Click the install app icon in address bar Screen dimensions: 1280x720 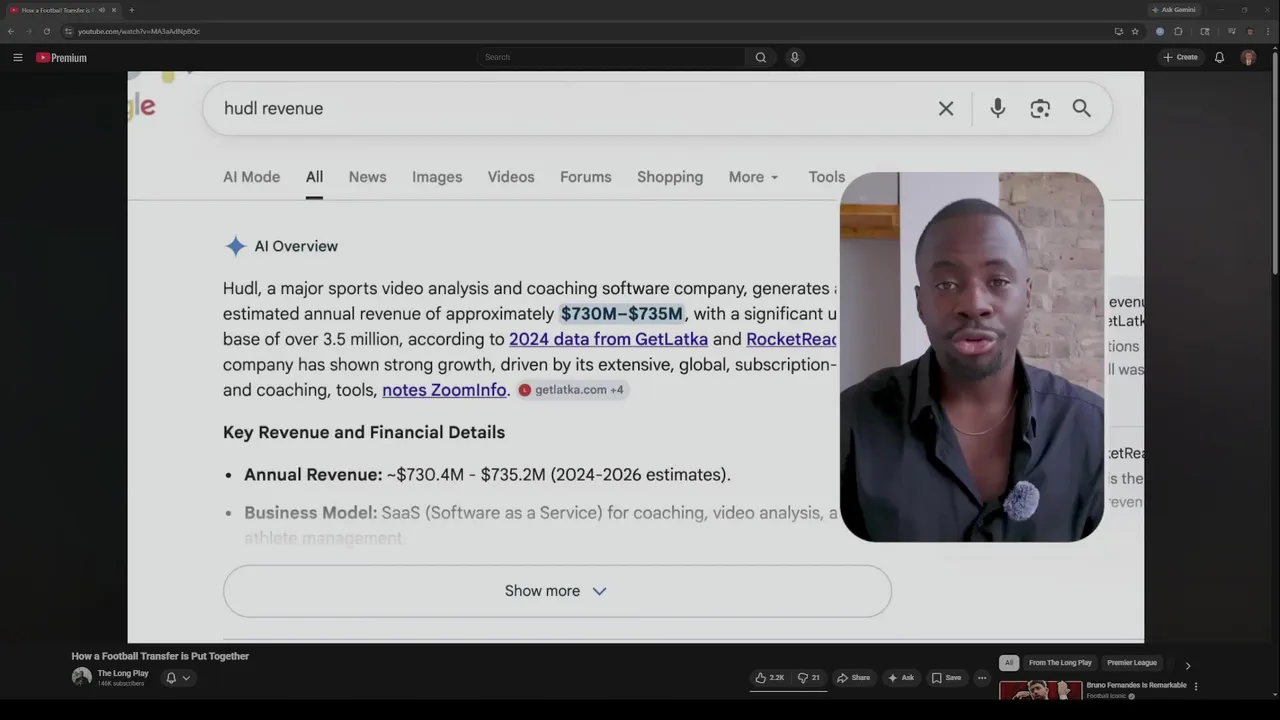coord(1118,31)
